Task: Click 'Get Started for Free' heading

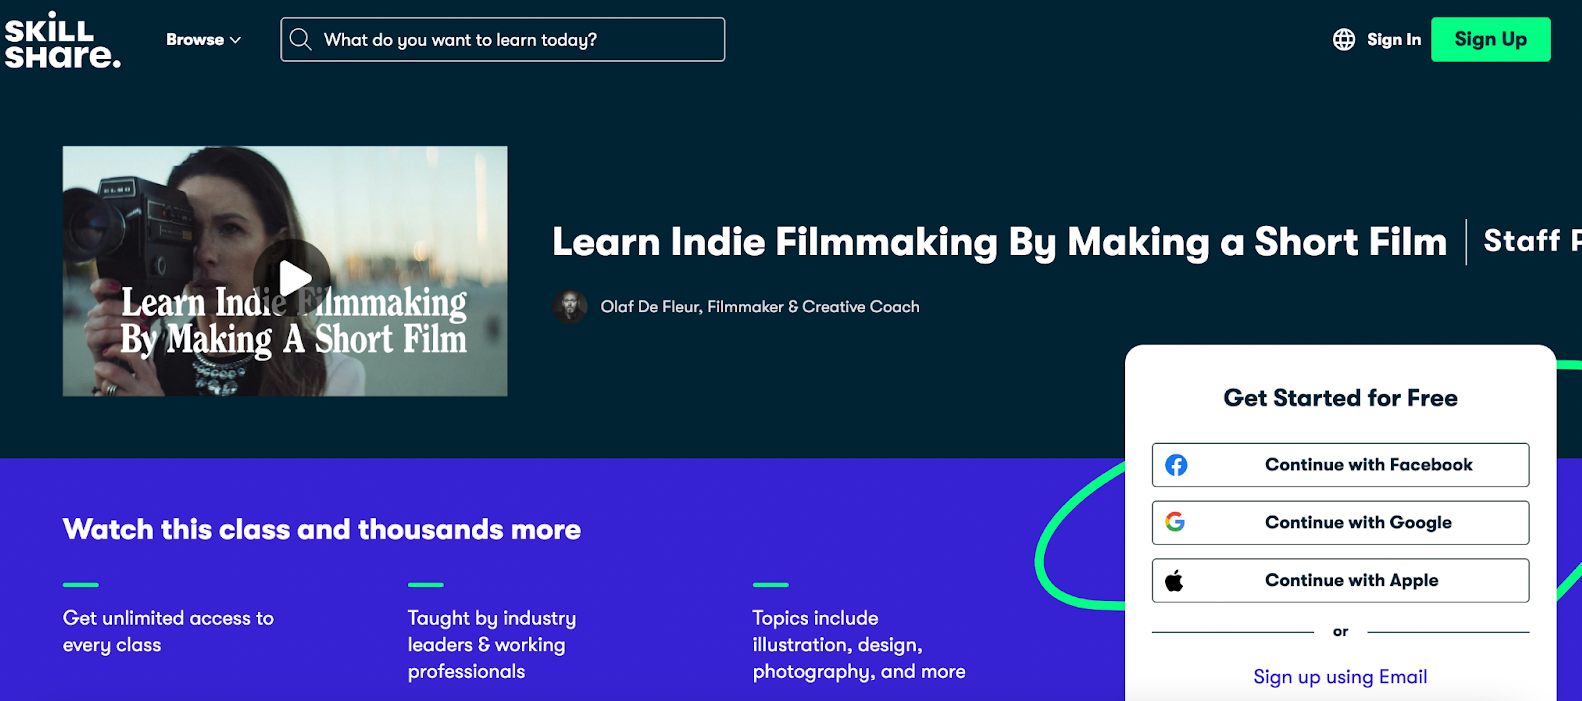Action: tap(1340, 398)
